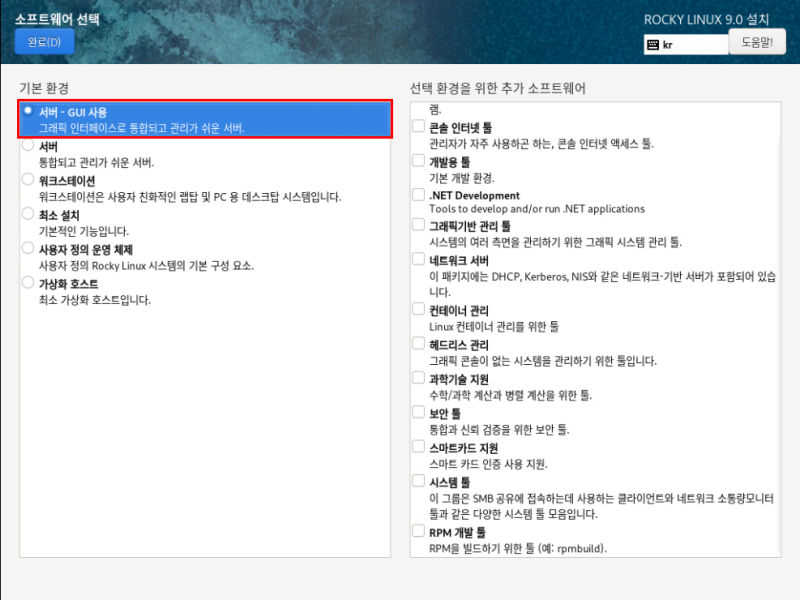Viewport: 800px width, 600px height.
Task: Click the 소프트웨어 선택 page title
Action: [x=57, y=19]
